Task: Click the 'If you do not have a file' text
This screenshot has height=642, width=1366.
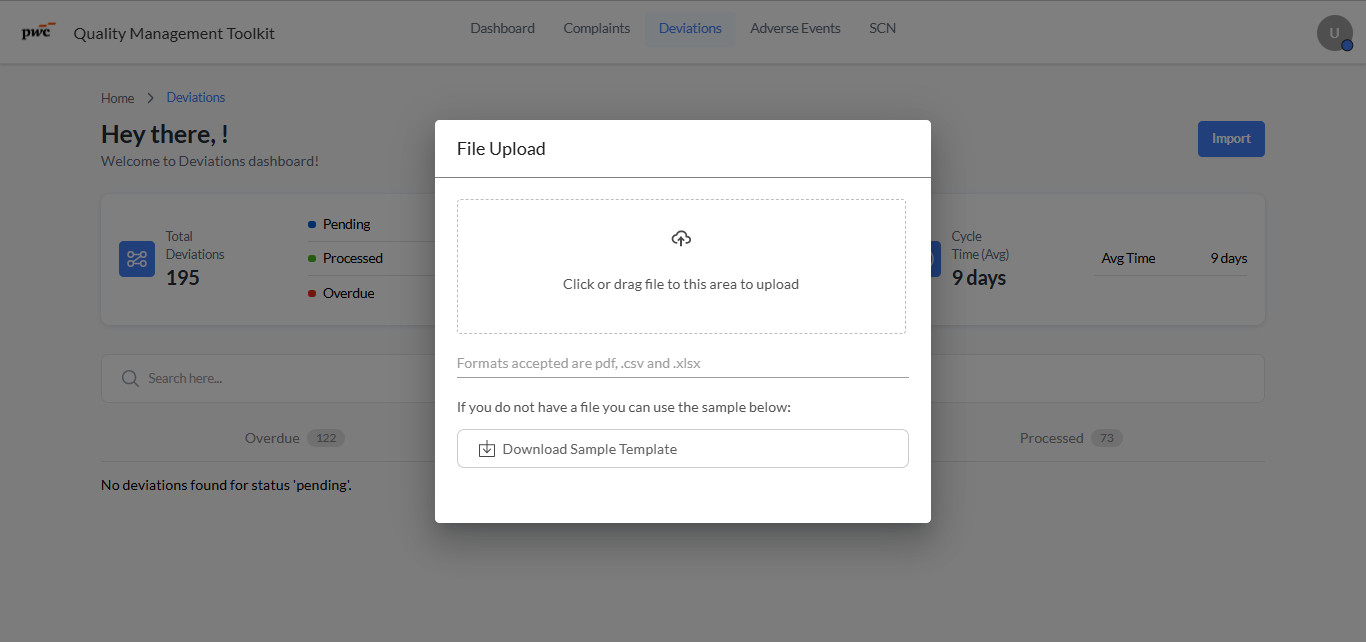Action: pos(624,407)
